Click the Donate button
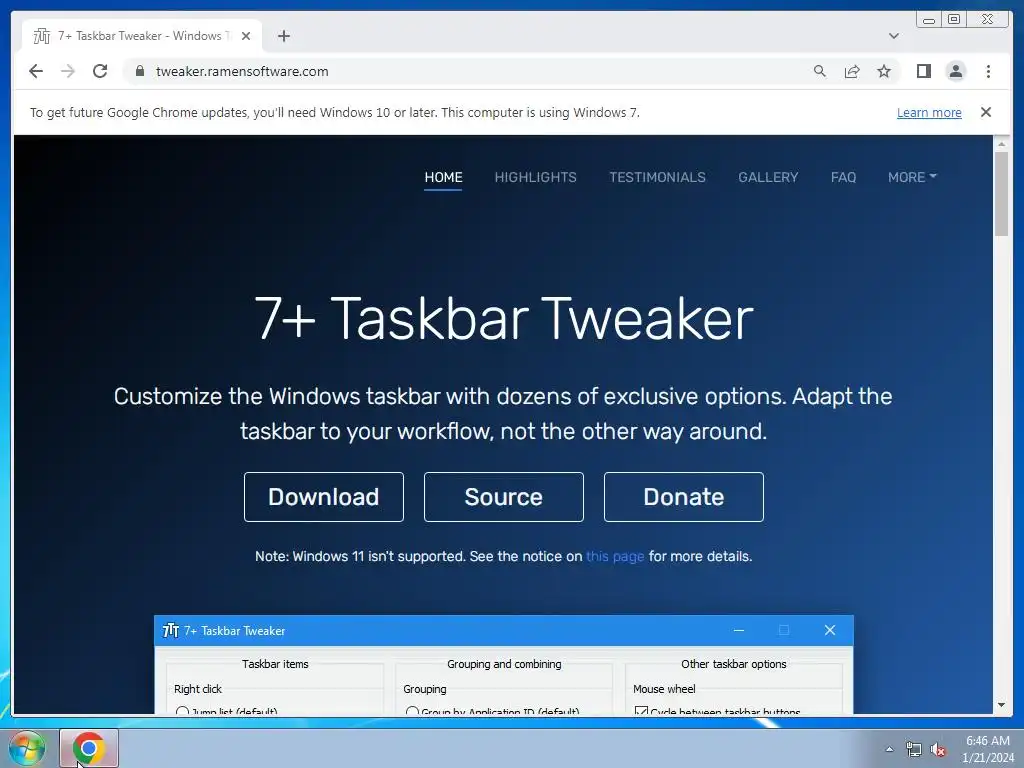Image resolution: width=1024 pixels, height=768 pixels. pos(684,497)
